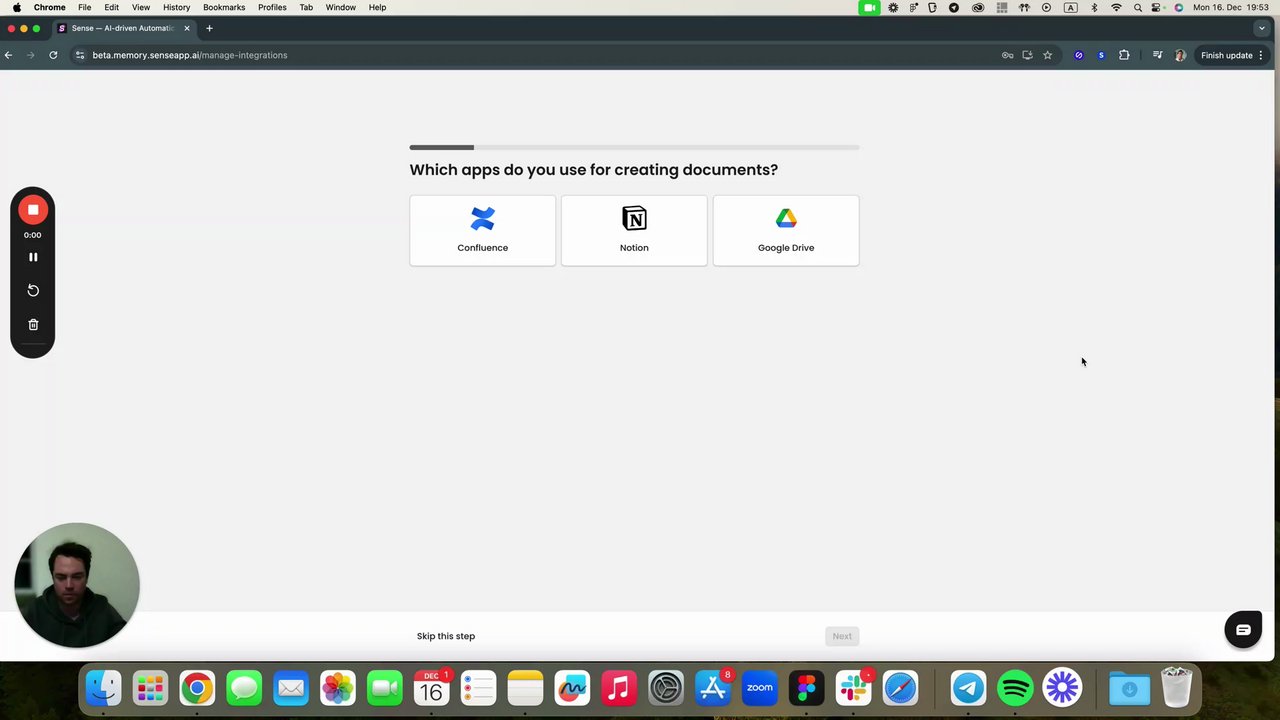The height and width of the screenshot is (720, 1280).
Task: Open Mail from the Dock
Action: click(291, 688)
